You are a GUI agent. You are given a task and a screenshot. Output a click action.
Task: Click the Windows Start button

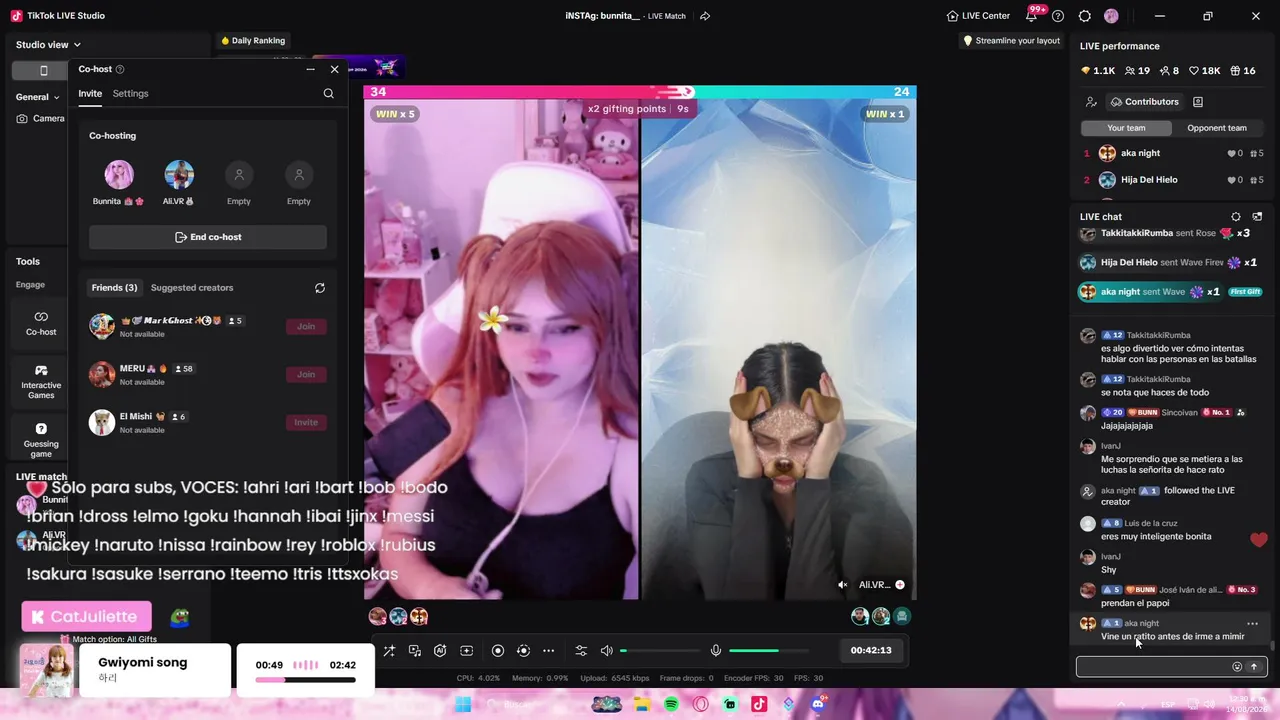click(x=463, y=705)
